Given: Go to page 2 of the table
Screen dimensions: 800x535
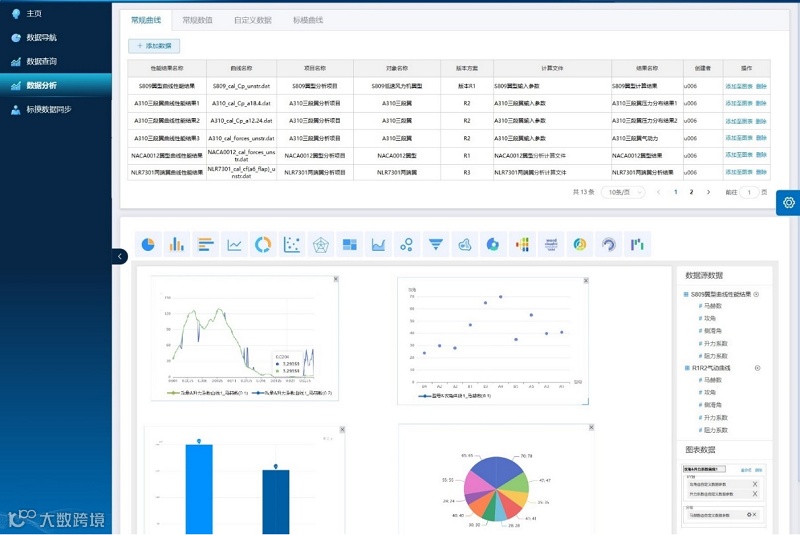Looking at the screenshot, I should coord(691,192).
